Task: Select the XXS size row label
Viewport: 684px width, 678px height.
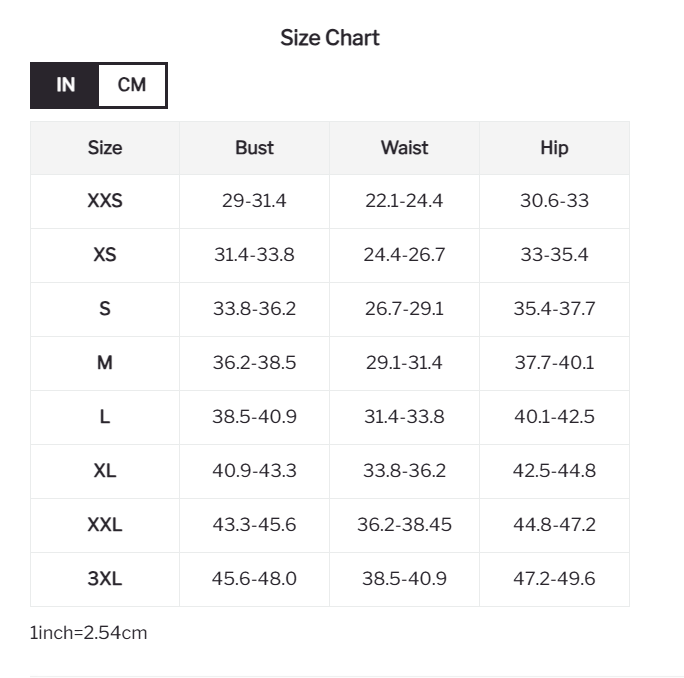Action: click(105, 201)
